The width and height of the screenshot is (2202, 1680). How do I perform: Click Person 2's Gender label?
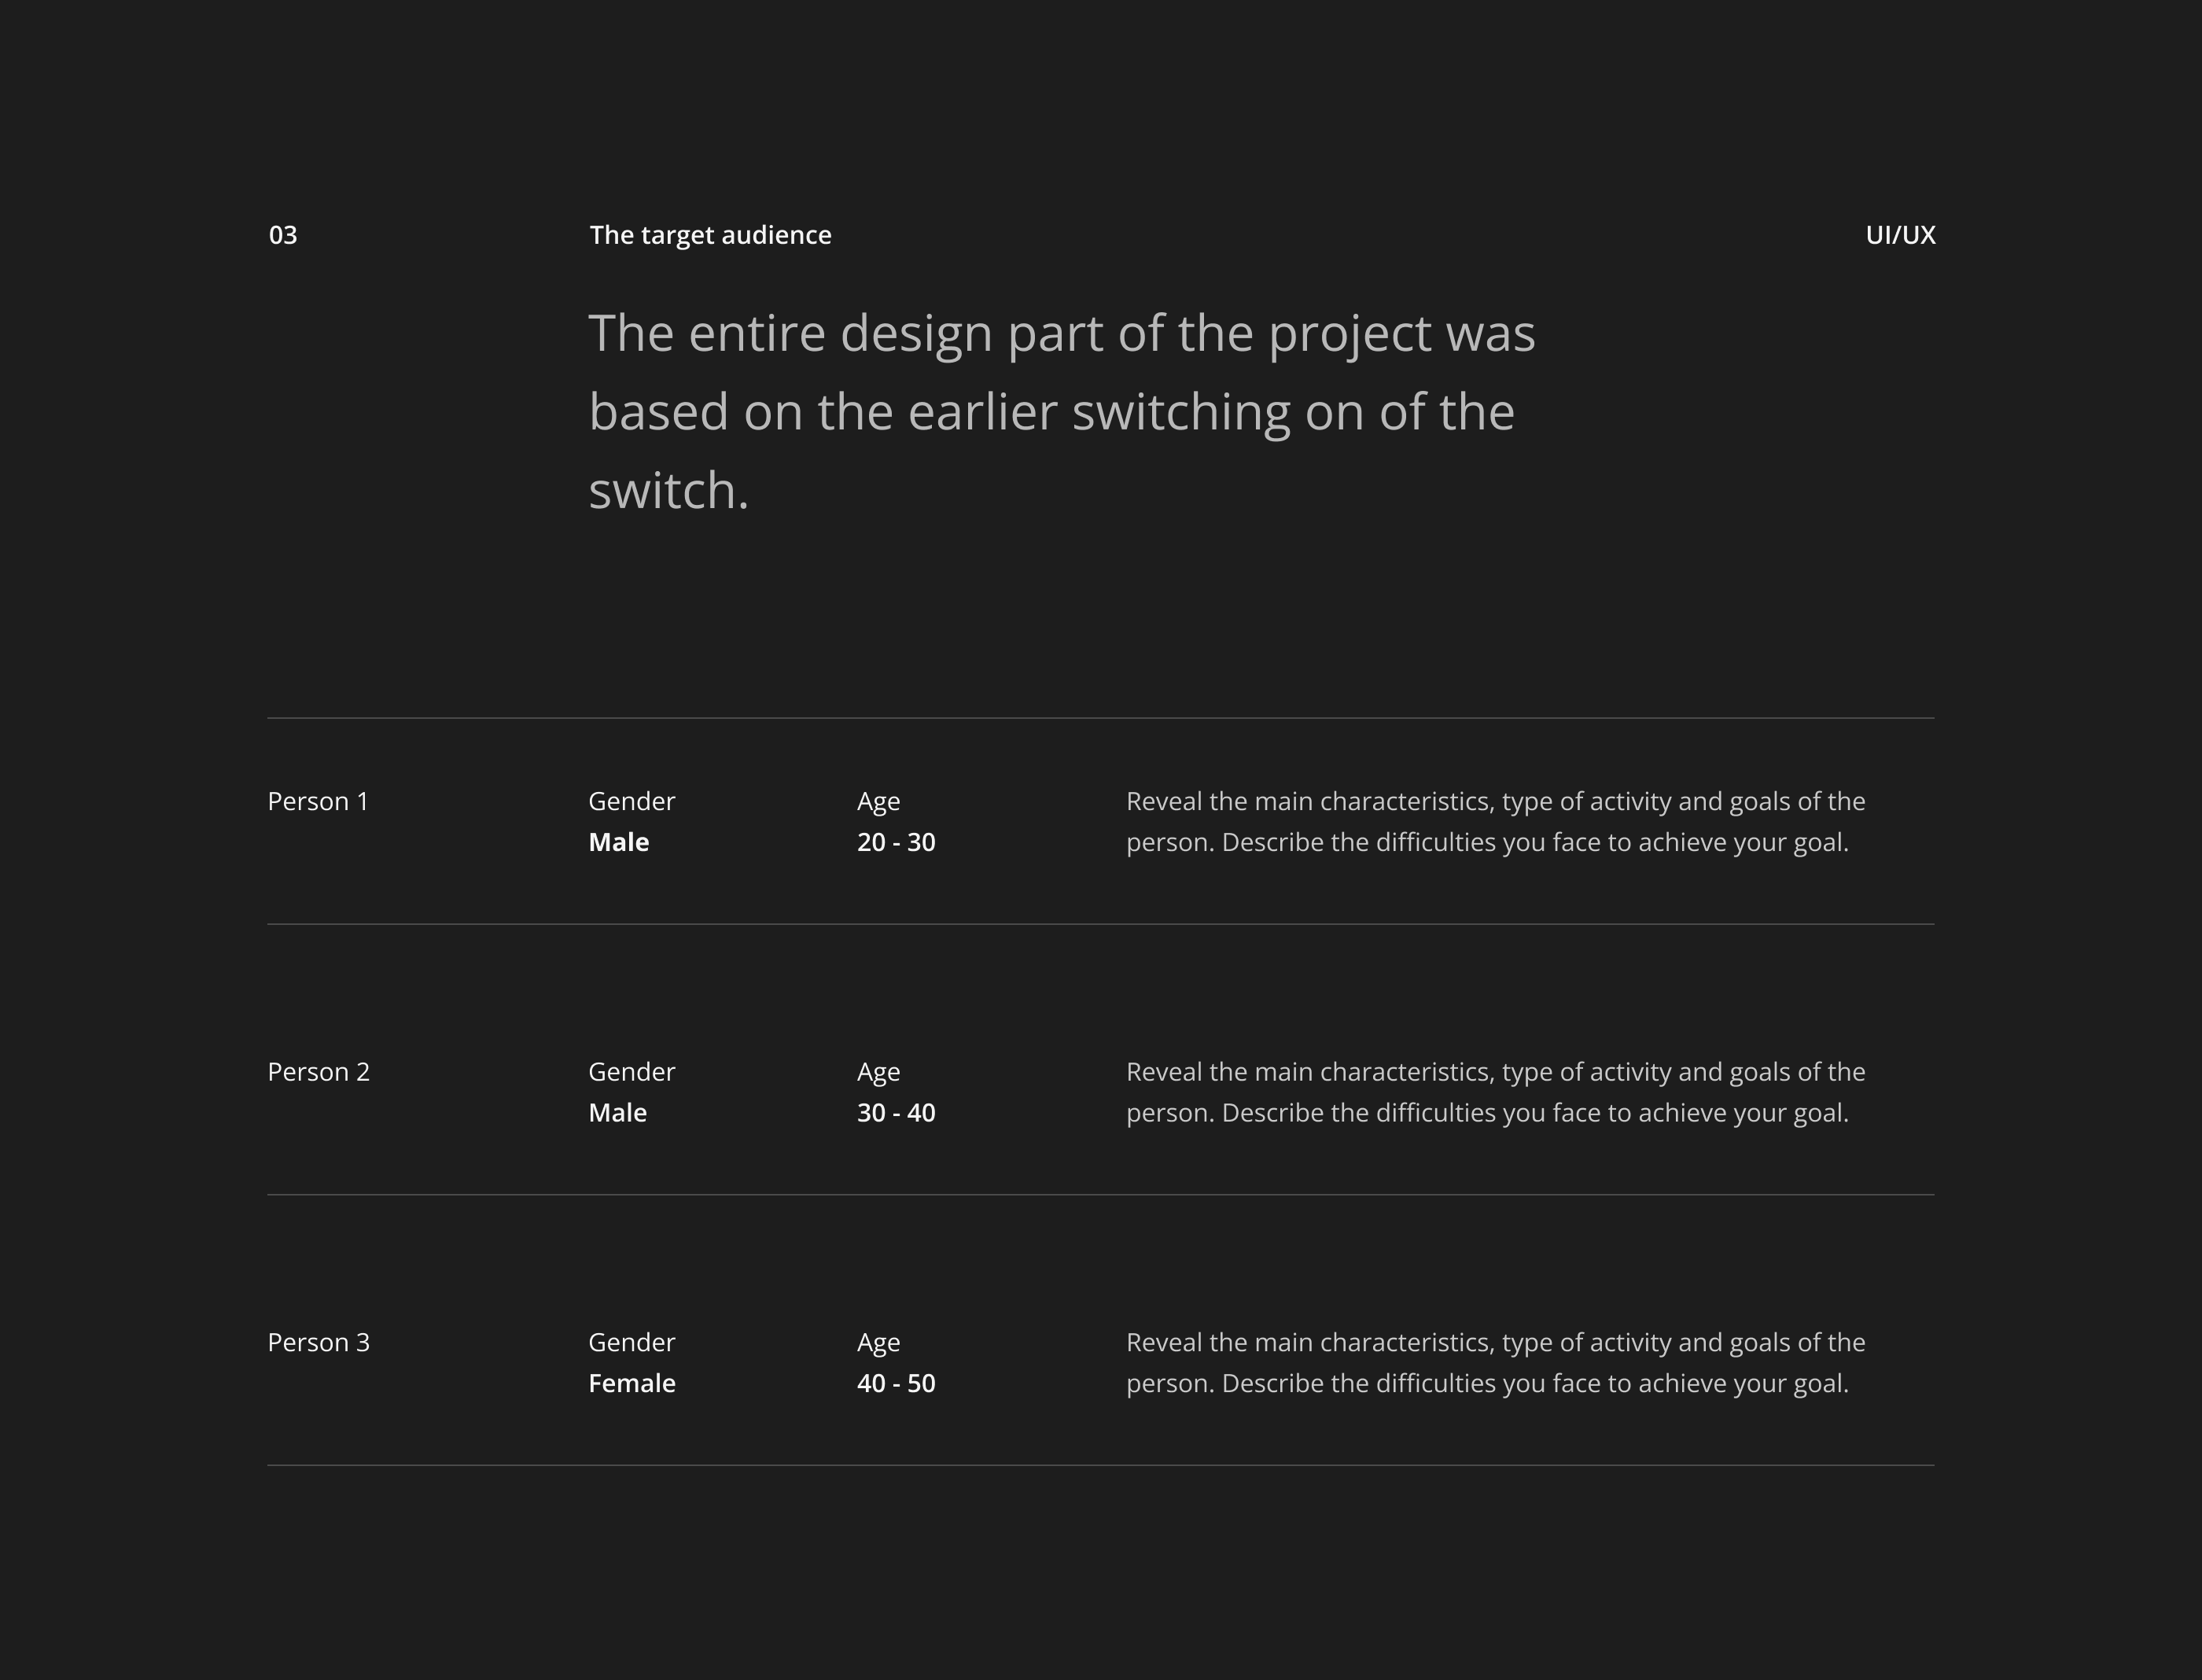(631, 1072)
